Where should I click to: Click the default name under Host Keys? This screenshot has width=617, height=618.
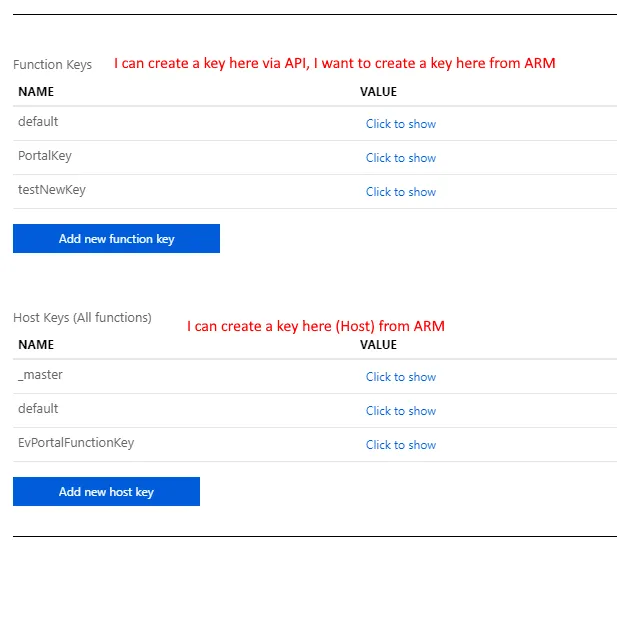[x=38, y=409]
